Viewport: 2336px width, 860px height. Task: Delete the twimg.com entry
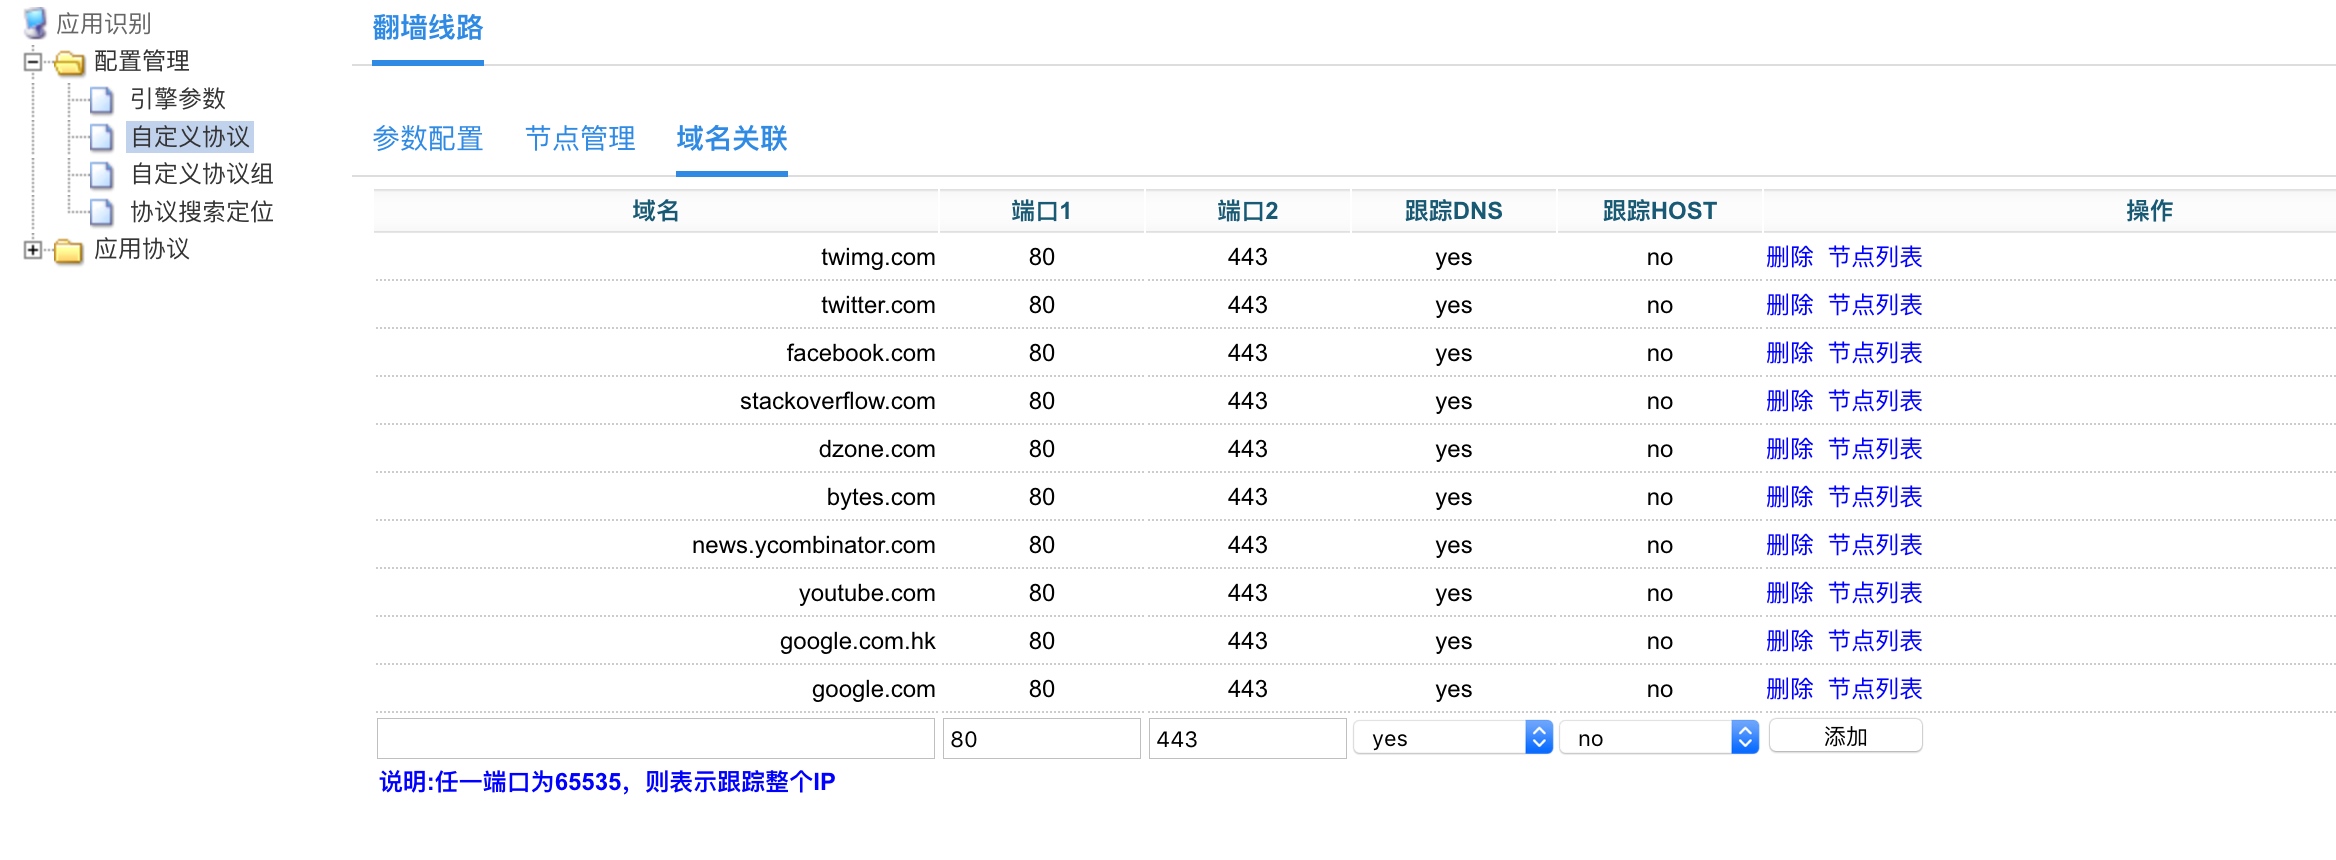pos(1790,257)
